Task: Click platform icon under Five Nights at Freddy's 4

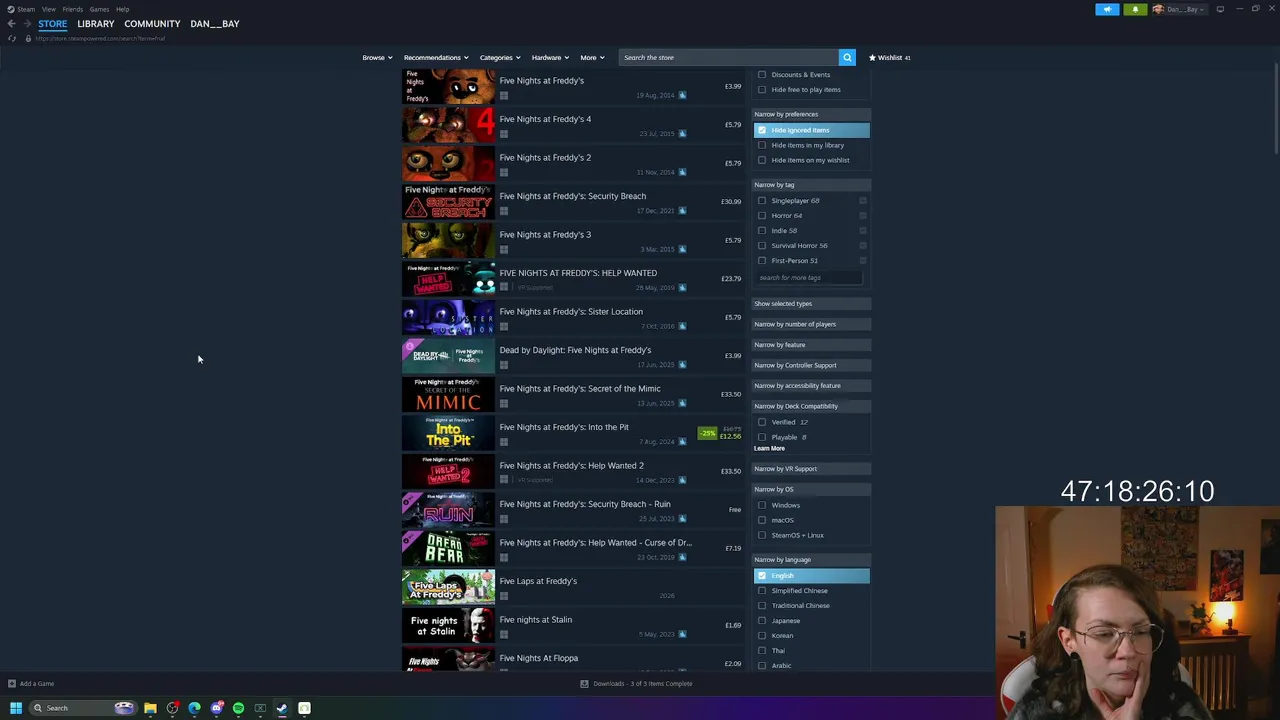Action: coord(504,134)
